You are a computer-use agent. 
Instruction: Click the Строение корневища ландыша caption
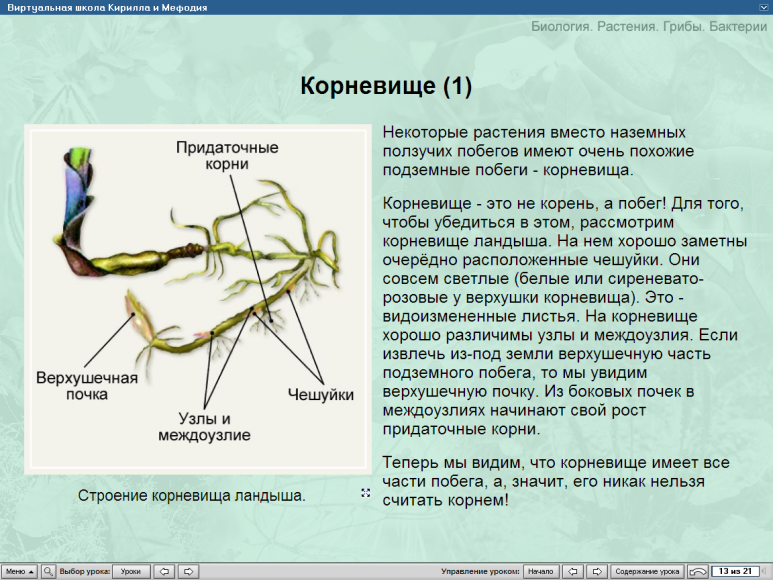[192, 495]
